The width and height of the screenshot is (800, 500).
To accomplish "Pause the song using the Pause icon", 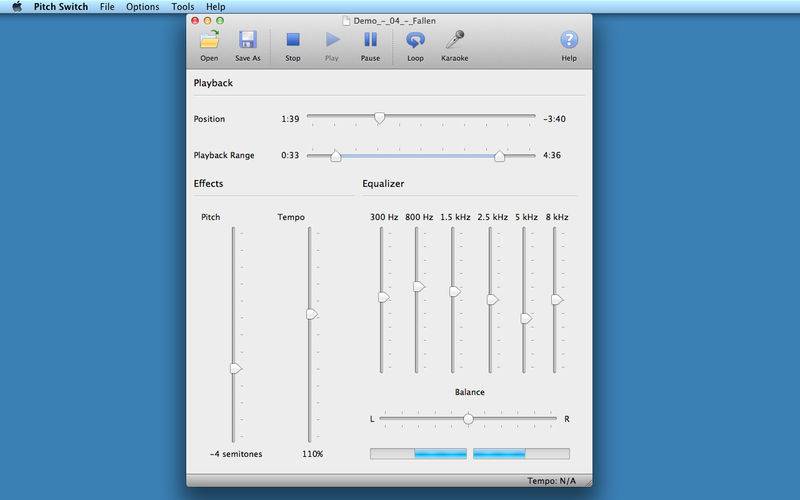I will (370, 40).
